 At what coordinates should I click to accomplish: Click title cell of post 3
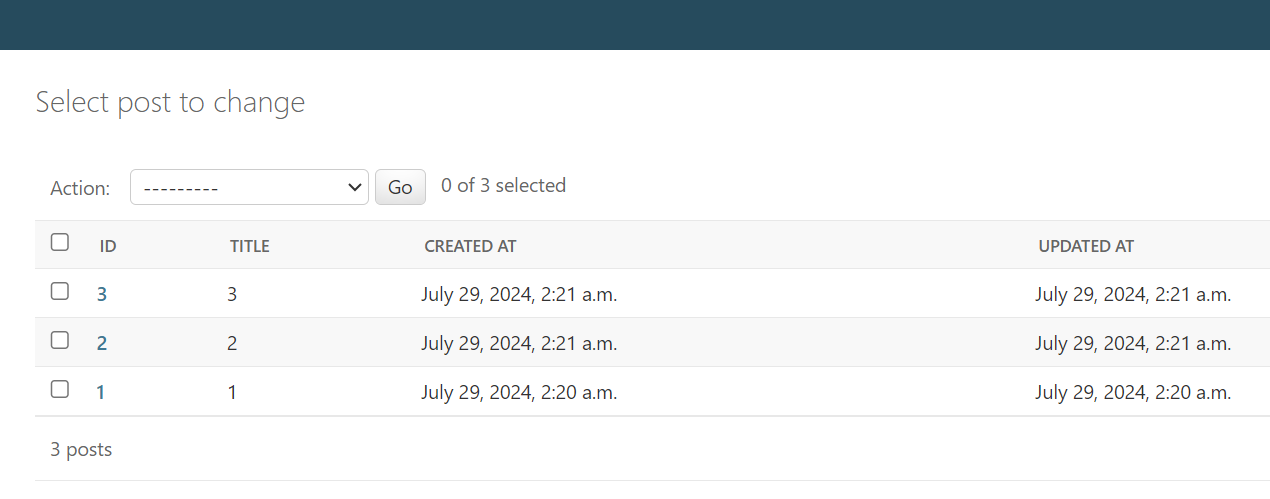point(232,294)
